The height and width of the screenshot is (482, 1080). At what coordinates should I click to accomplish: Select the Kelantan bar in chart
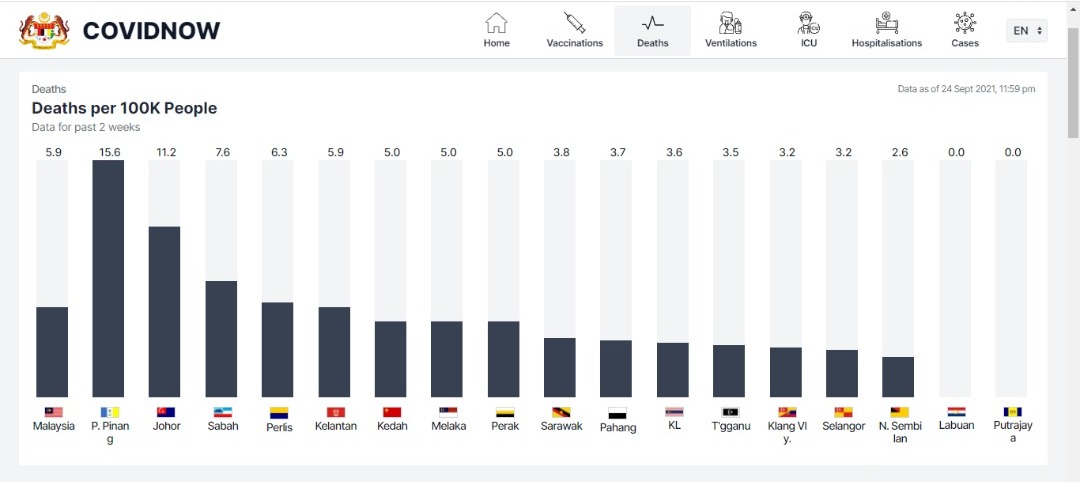point(334,352)
